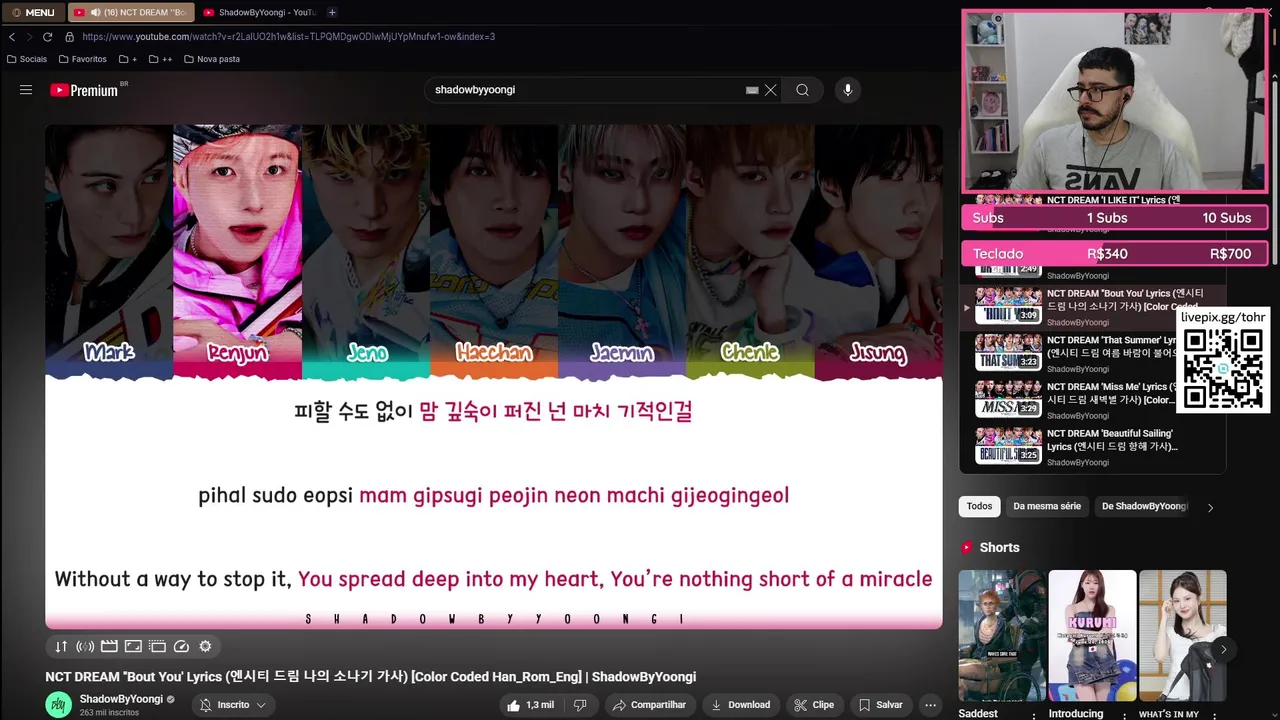Like the video with 1,3 mil
This screenshot has height=720, width=1280.
pos(530,705)
